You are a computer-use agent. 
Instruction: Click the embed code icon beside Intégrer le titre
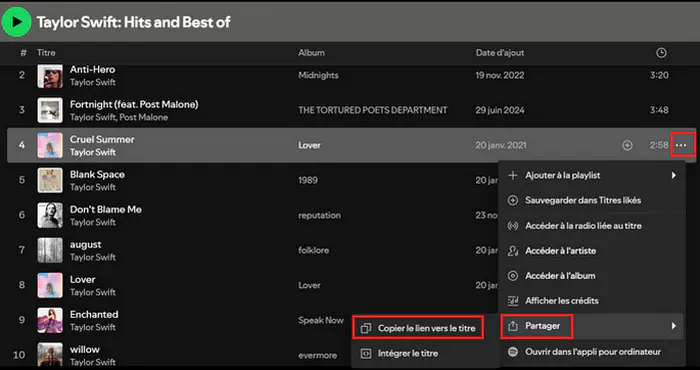[x=366, y=353]
